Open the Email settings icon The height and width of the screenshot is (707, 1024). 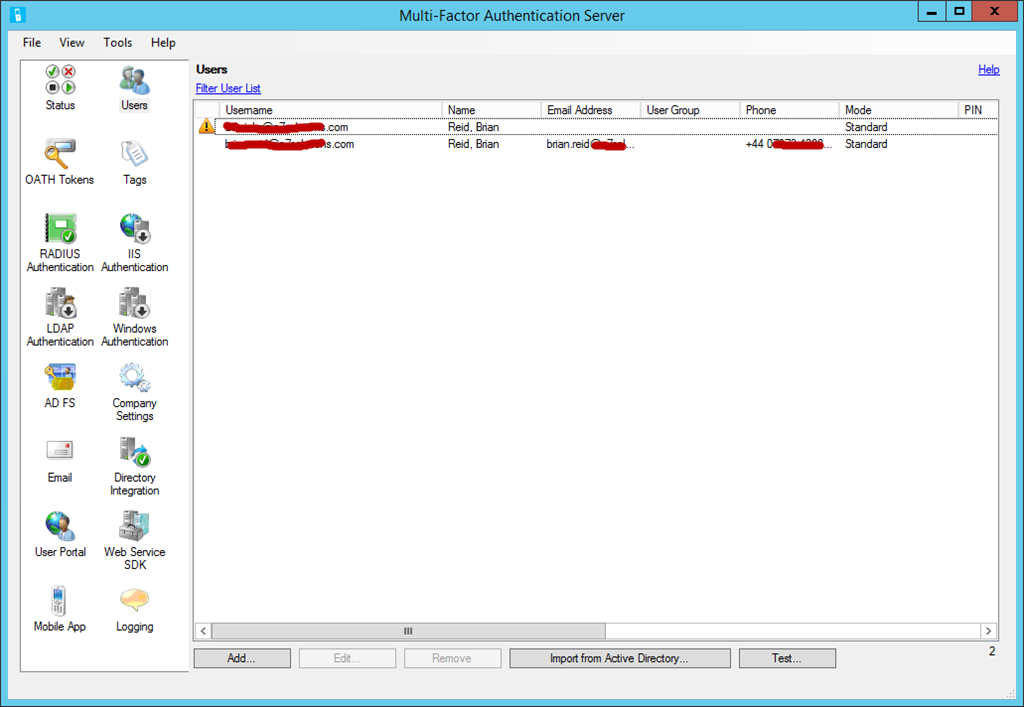click(x=59, y=460)
